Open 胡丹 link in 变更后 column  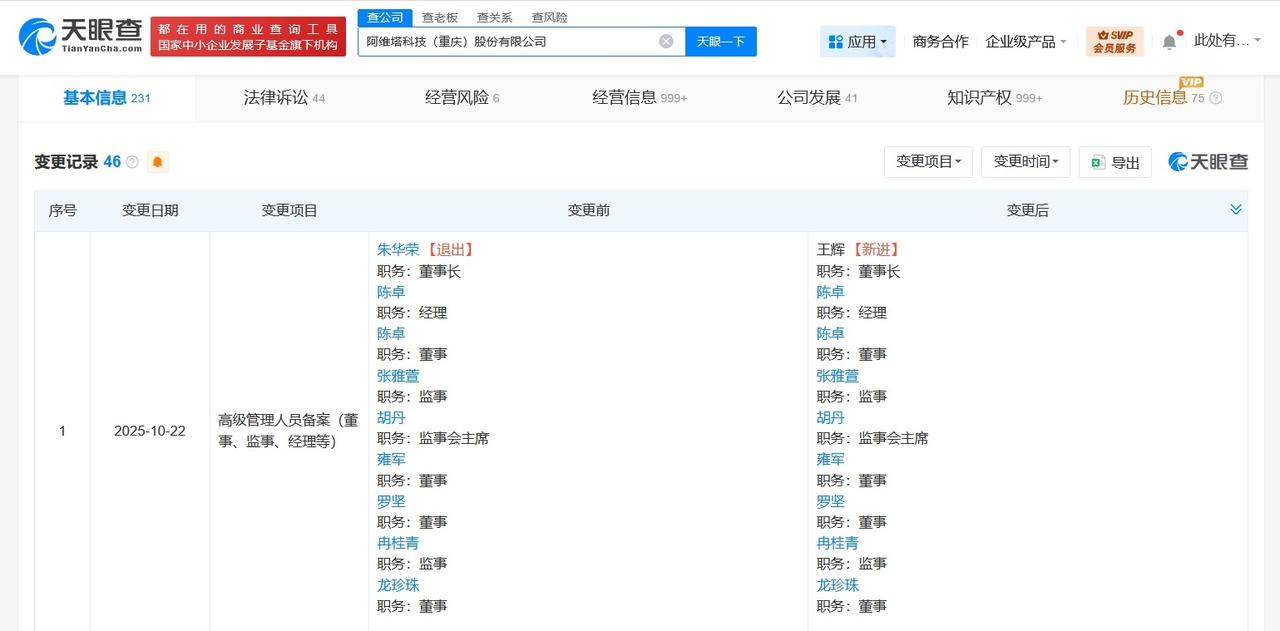pos(831,417)
